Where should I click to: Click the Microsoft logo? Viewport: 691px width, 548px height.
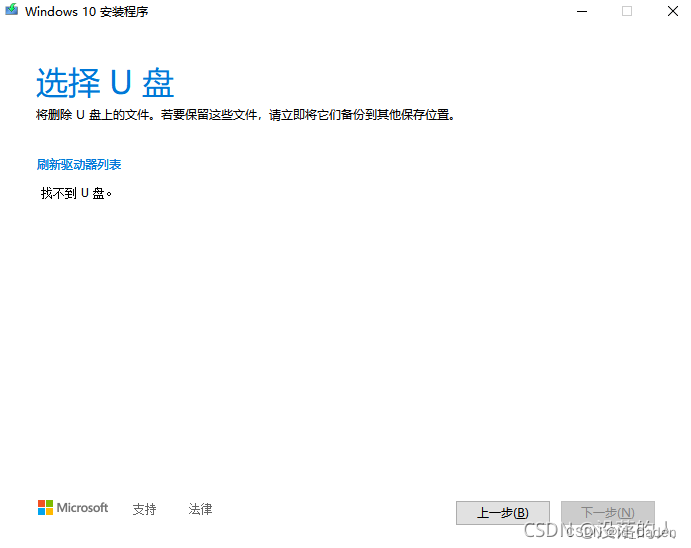tap(73, 508)
